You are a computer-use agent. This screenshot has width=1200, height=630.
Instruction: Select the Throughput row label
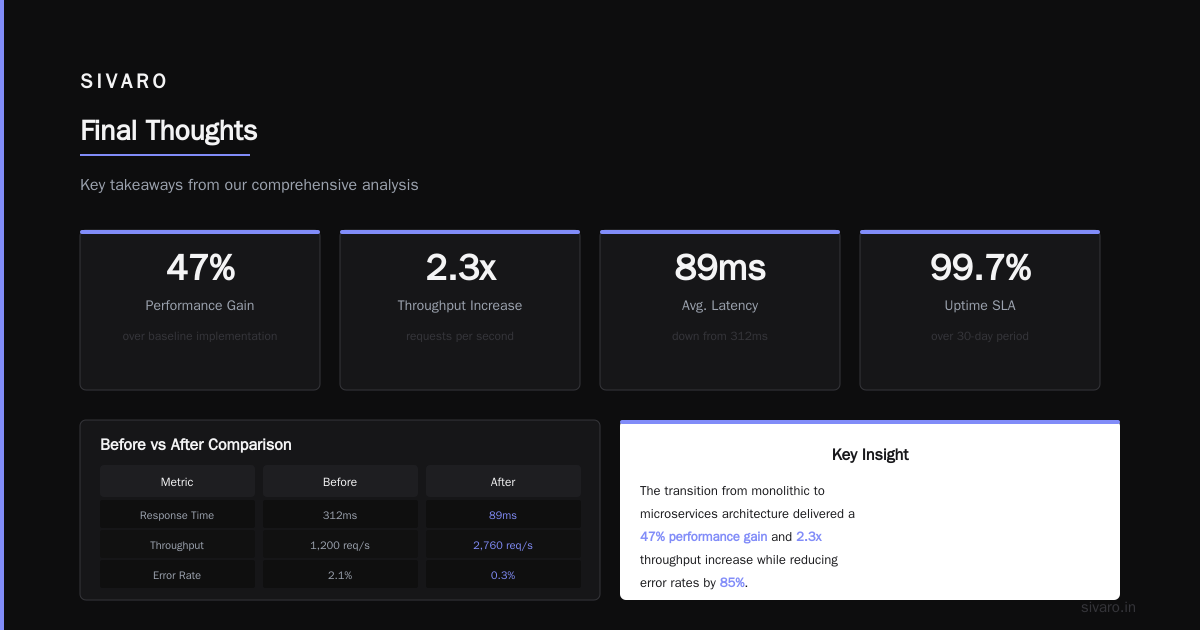[x=177, y=545]
